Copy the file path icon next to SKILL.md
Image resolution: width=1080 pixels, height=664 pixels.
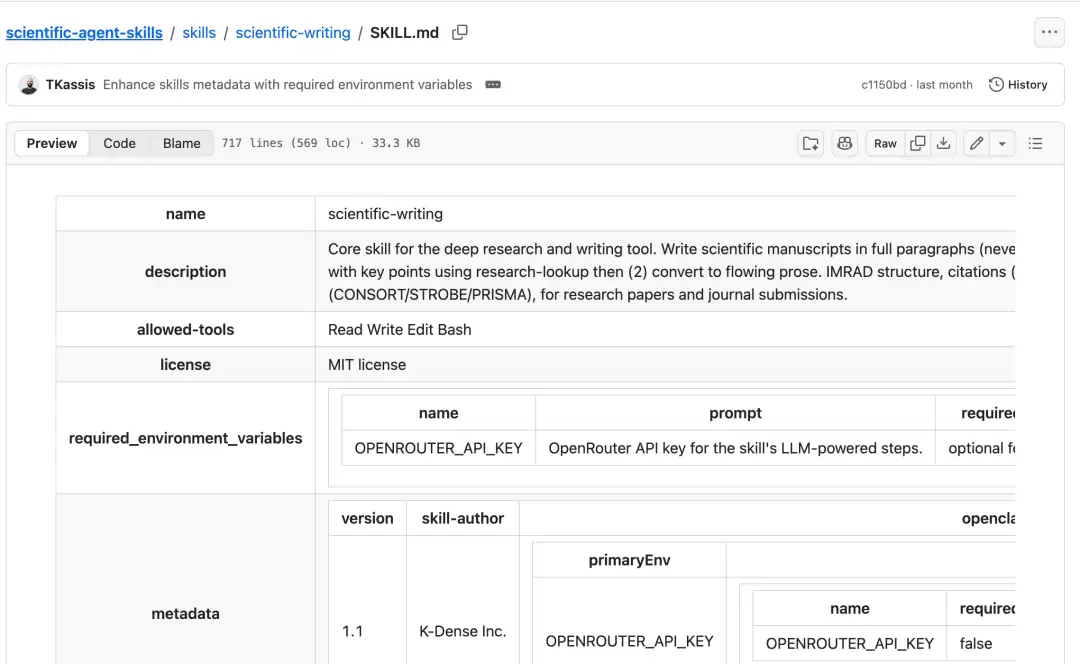click(x=459, y=32)
